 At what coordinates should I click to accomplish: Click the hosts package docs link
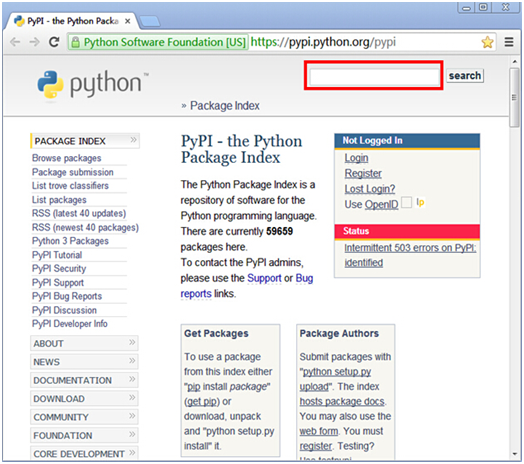[342, 401]
